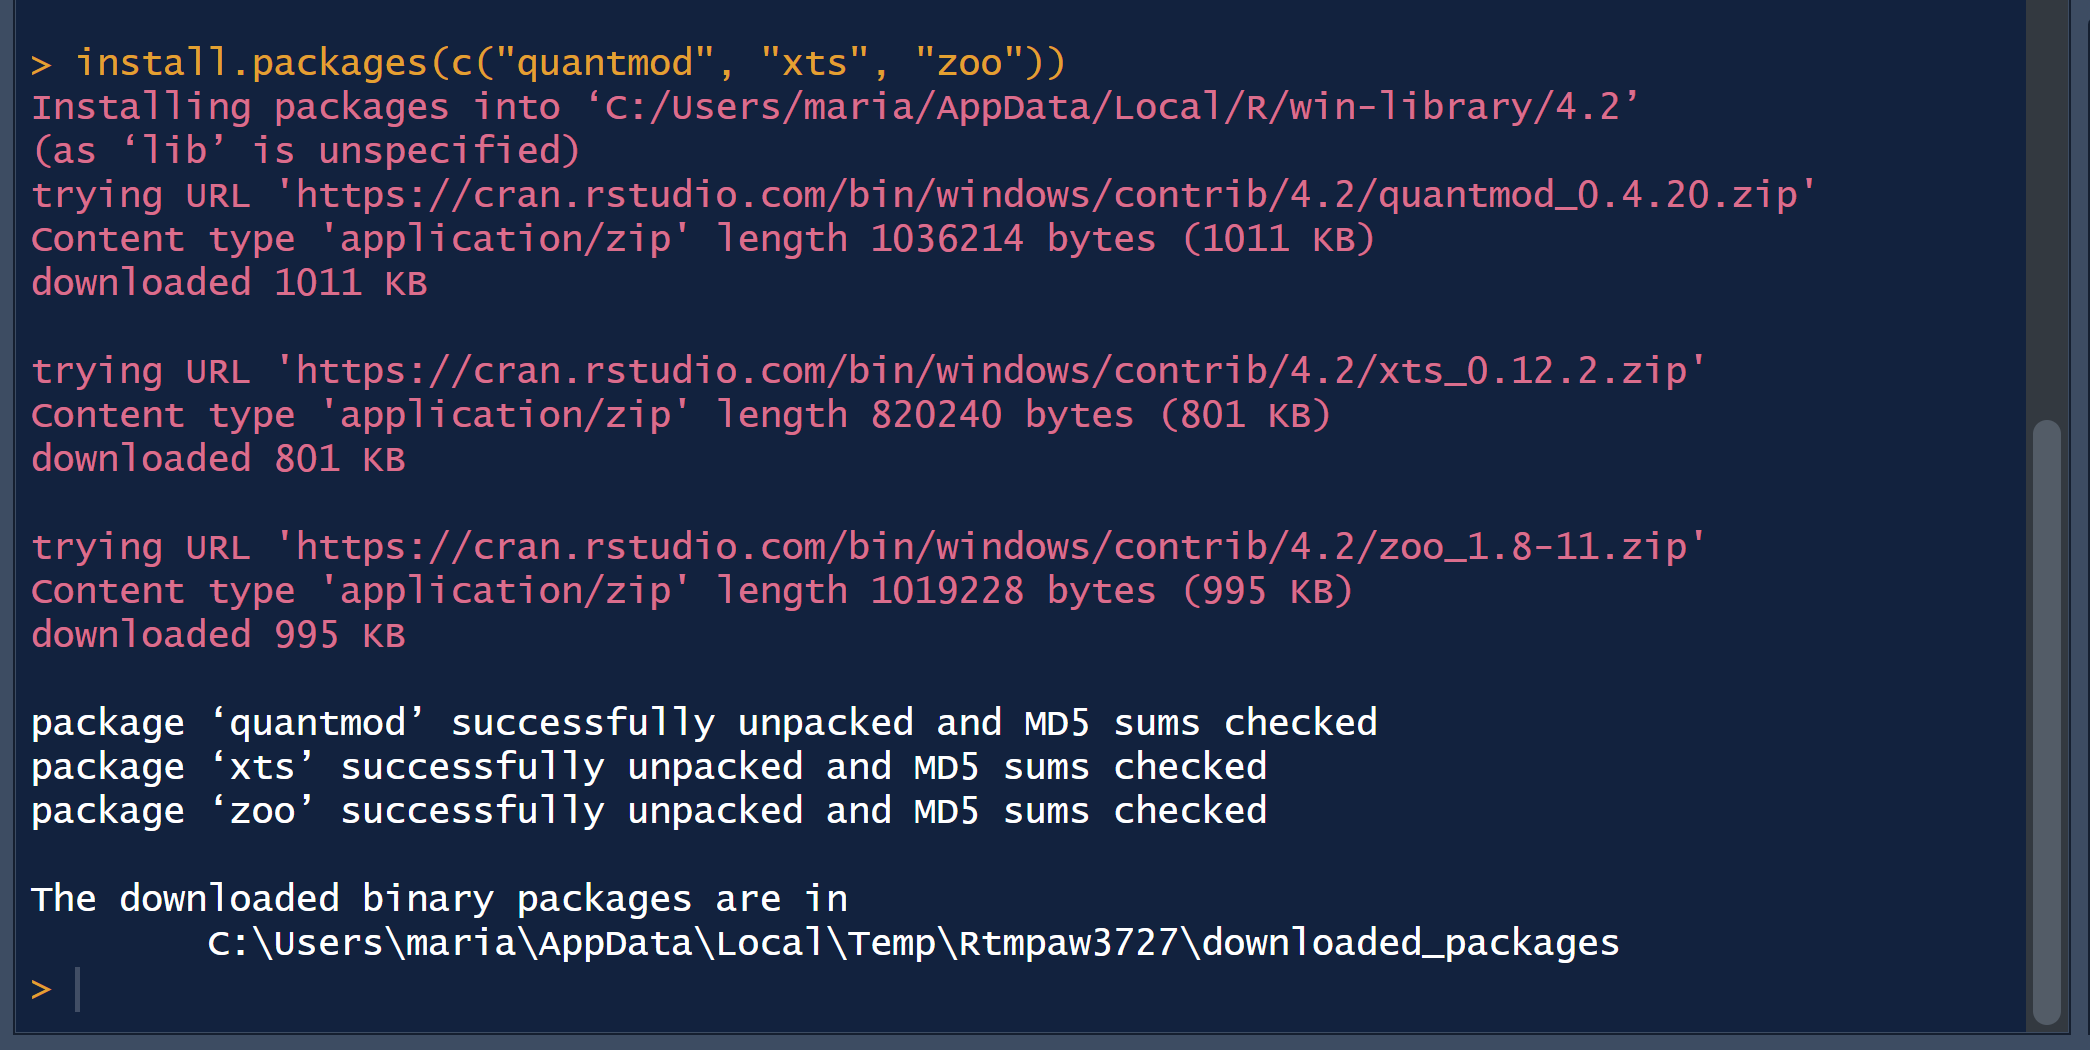
Task: Click the zoo successfully unpacked message
Action: click(x=649, y=810)
